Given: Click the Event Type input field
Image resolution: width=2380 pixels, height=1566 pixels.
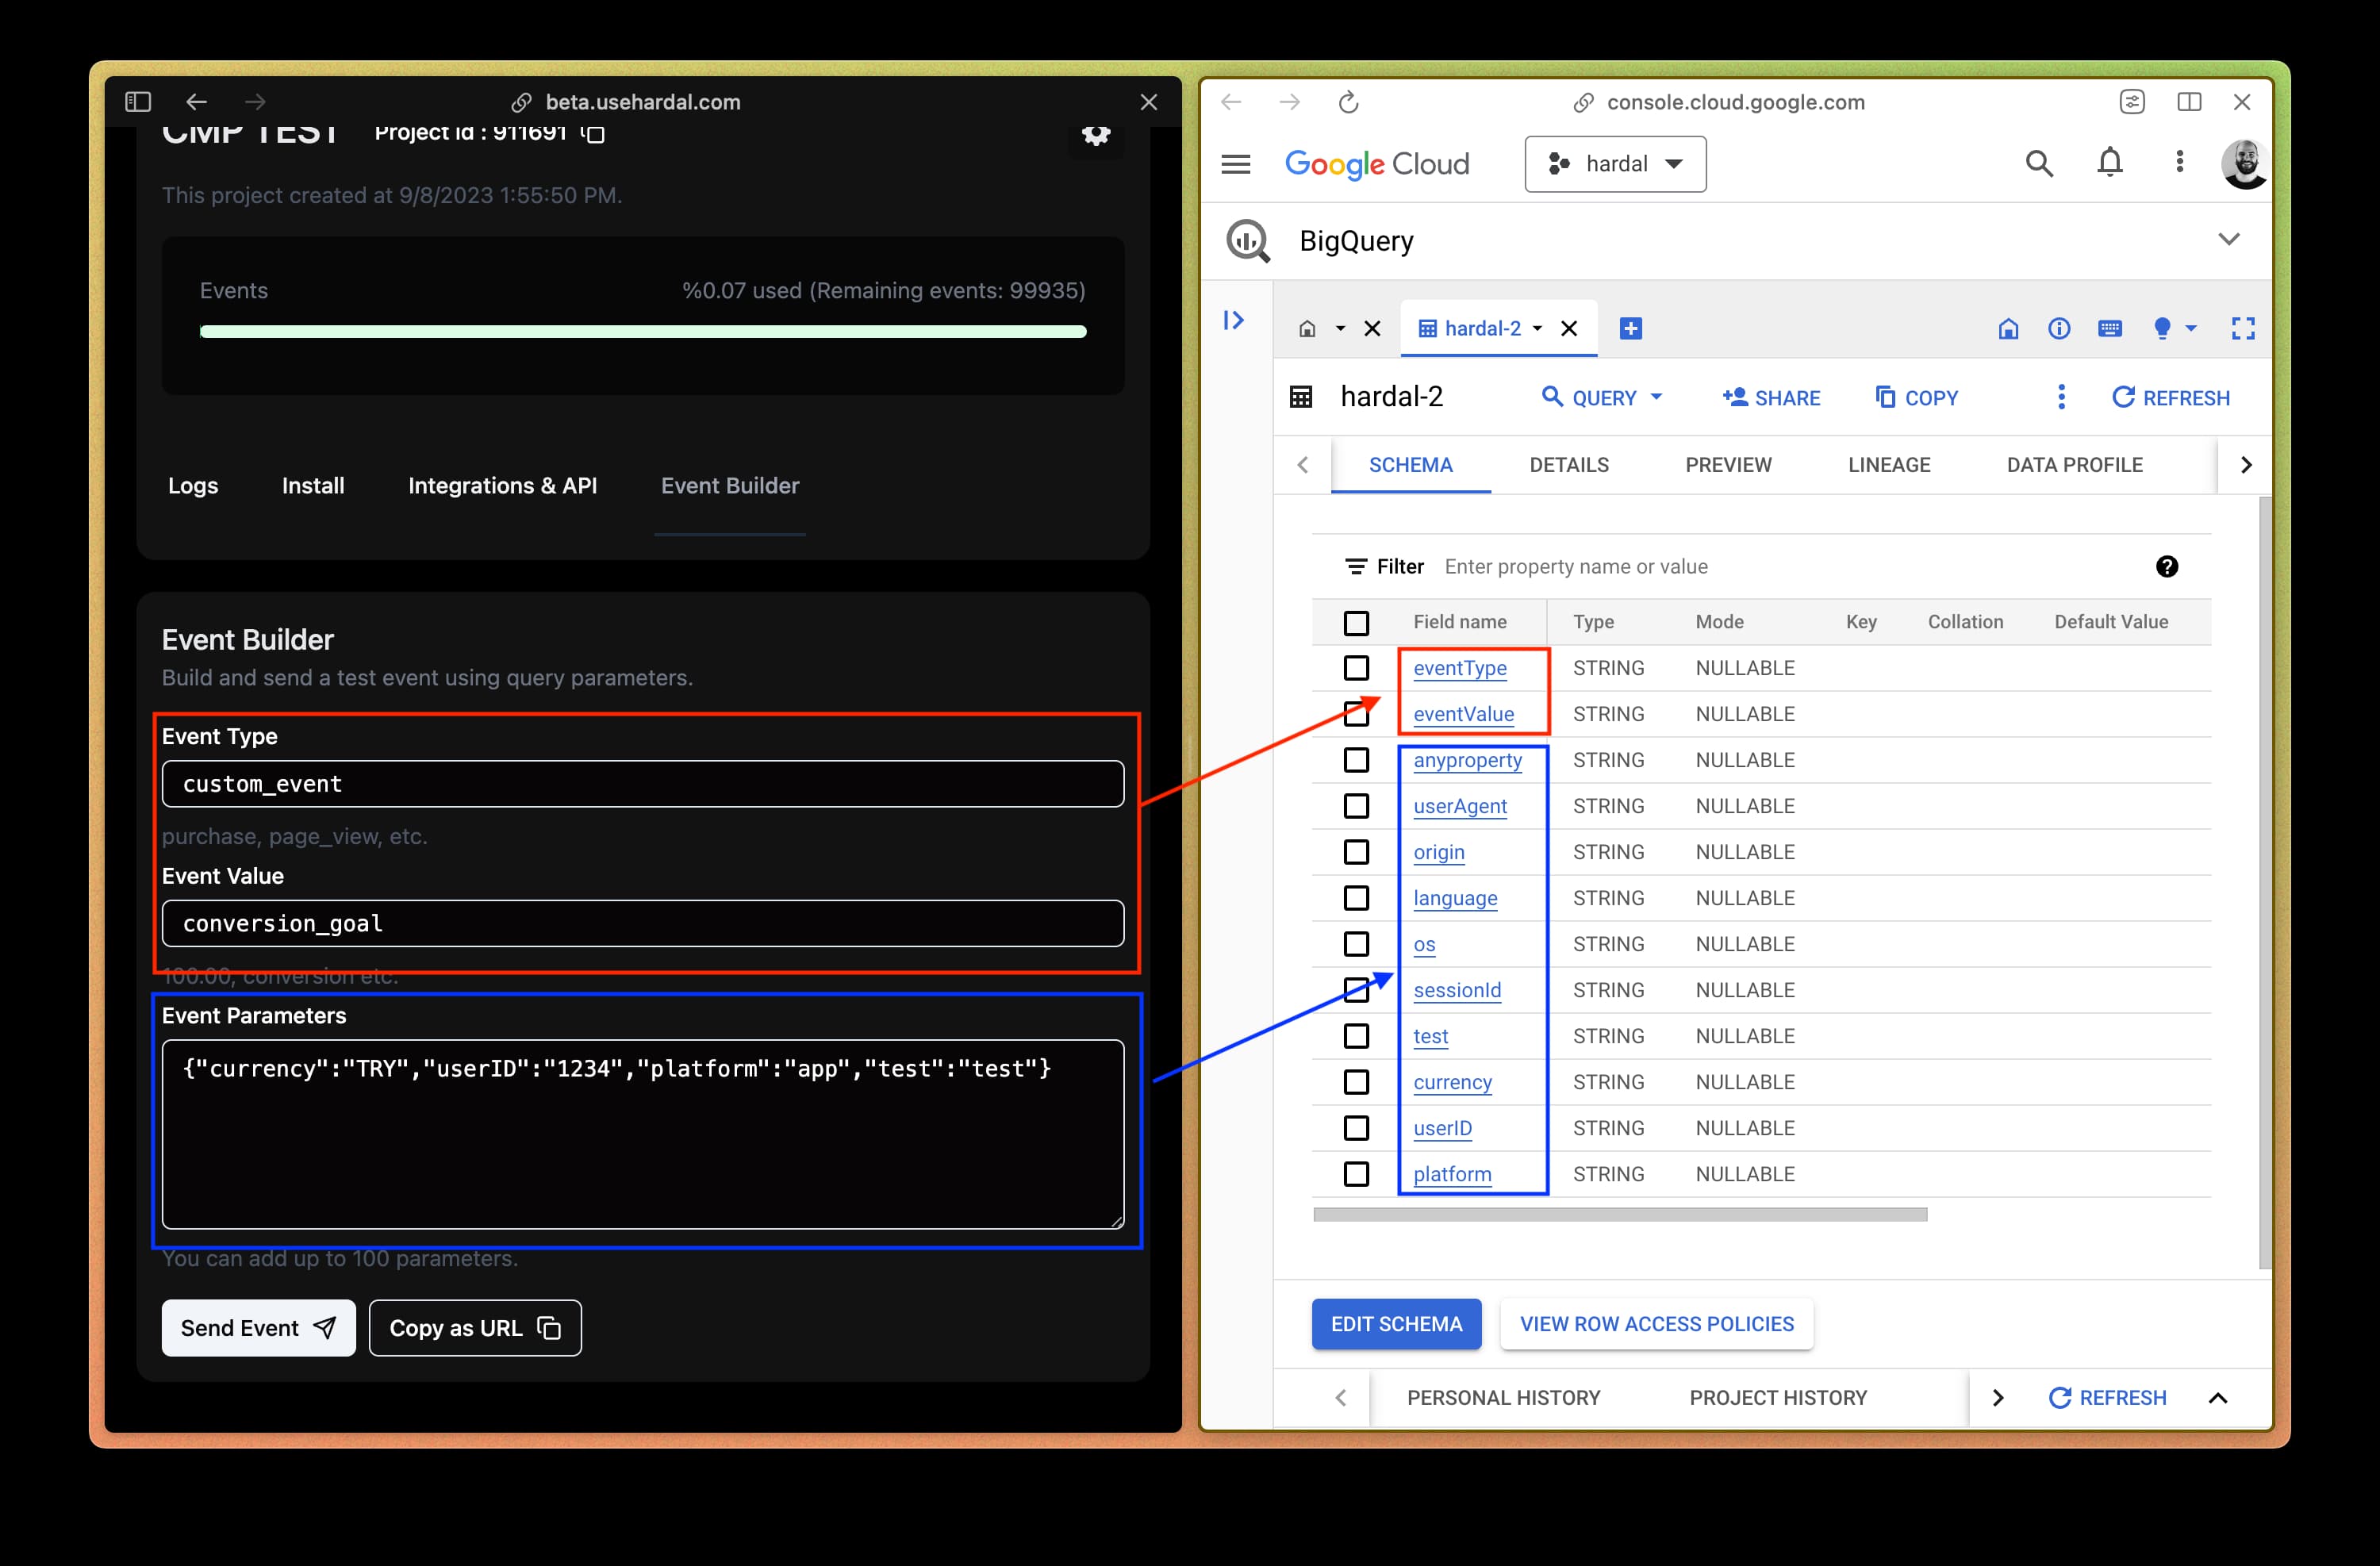Looking at the screenshot, I should point(643,784).
